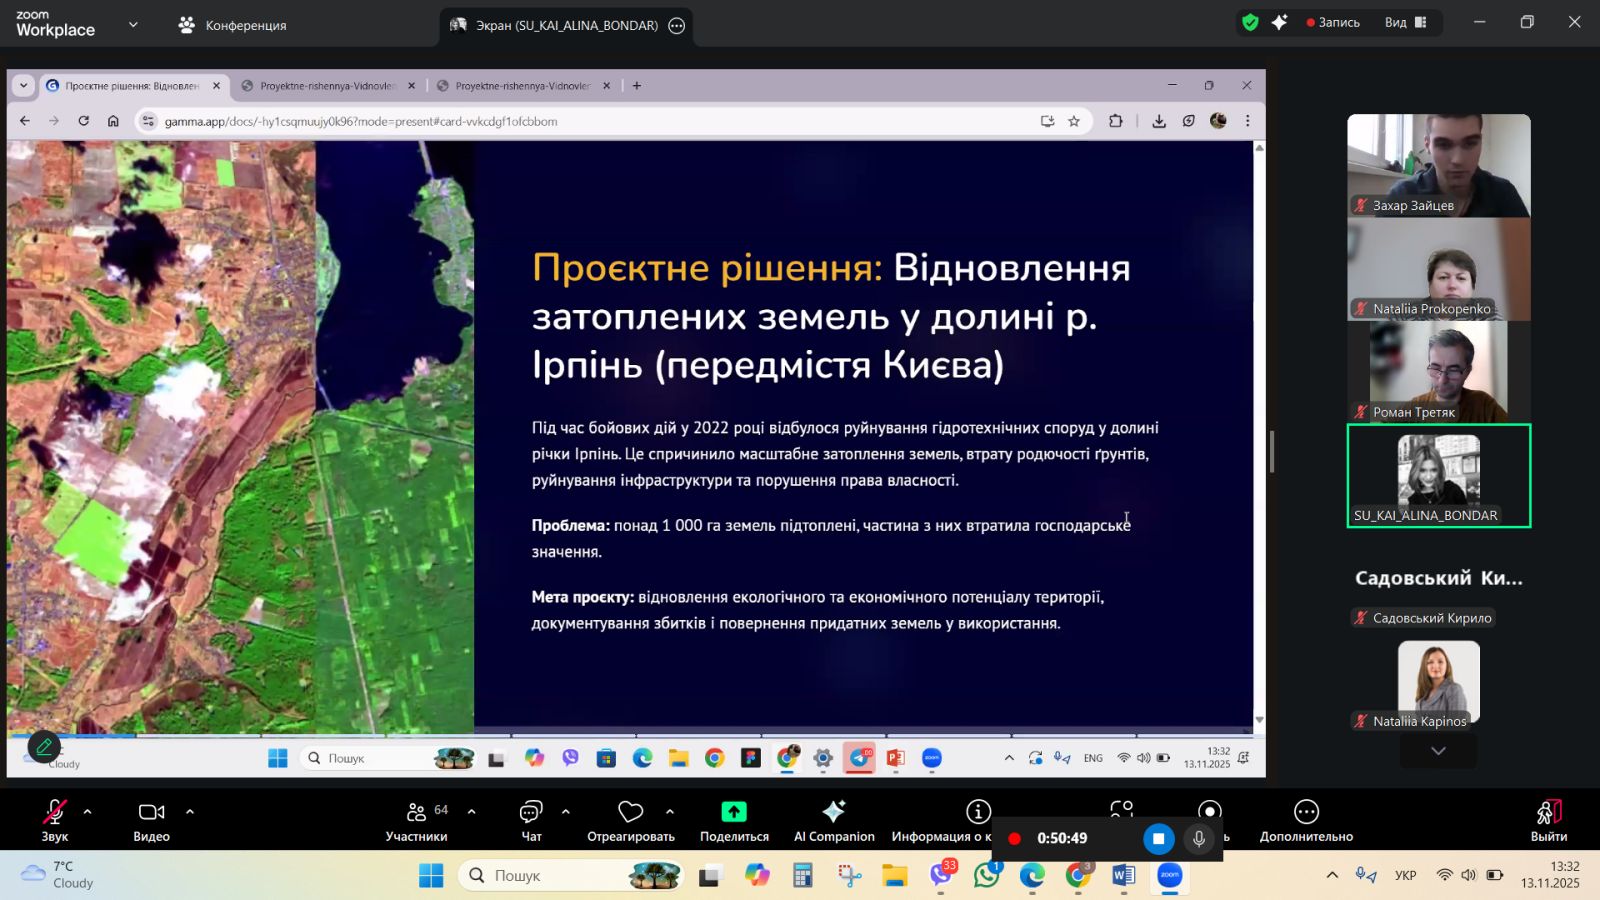Expand the arrow next to Участники
The image size is (1600, 900).
click(472, 812)
